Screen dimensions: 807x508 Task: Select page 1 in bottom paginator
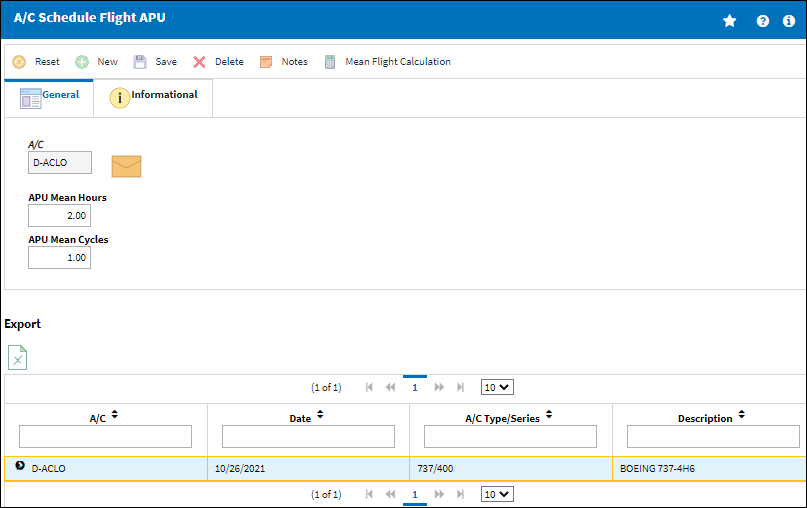[415, 495]
